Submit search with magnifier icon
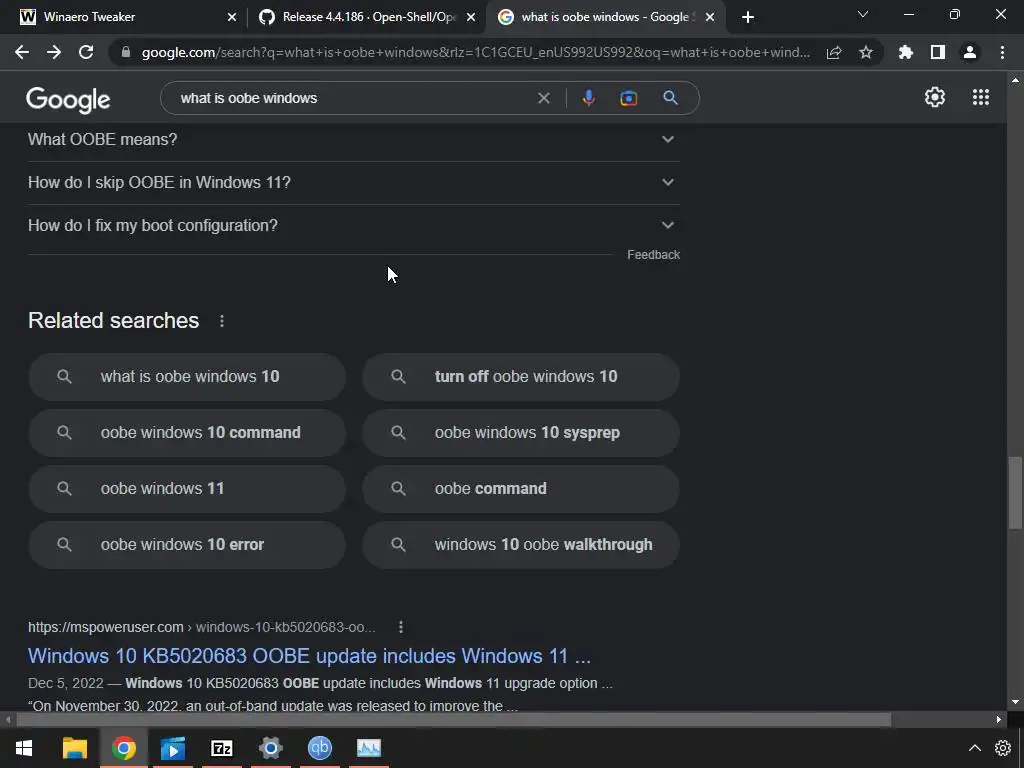1024x768 pixels. (x=670, y=98)
